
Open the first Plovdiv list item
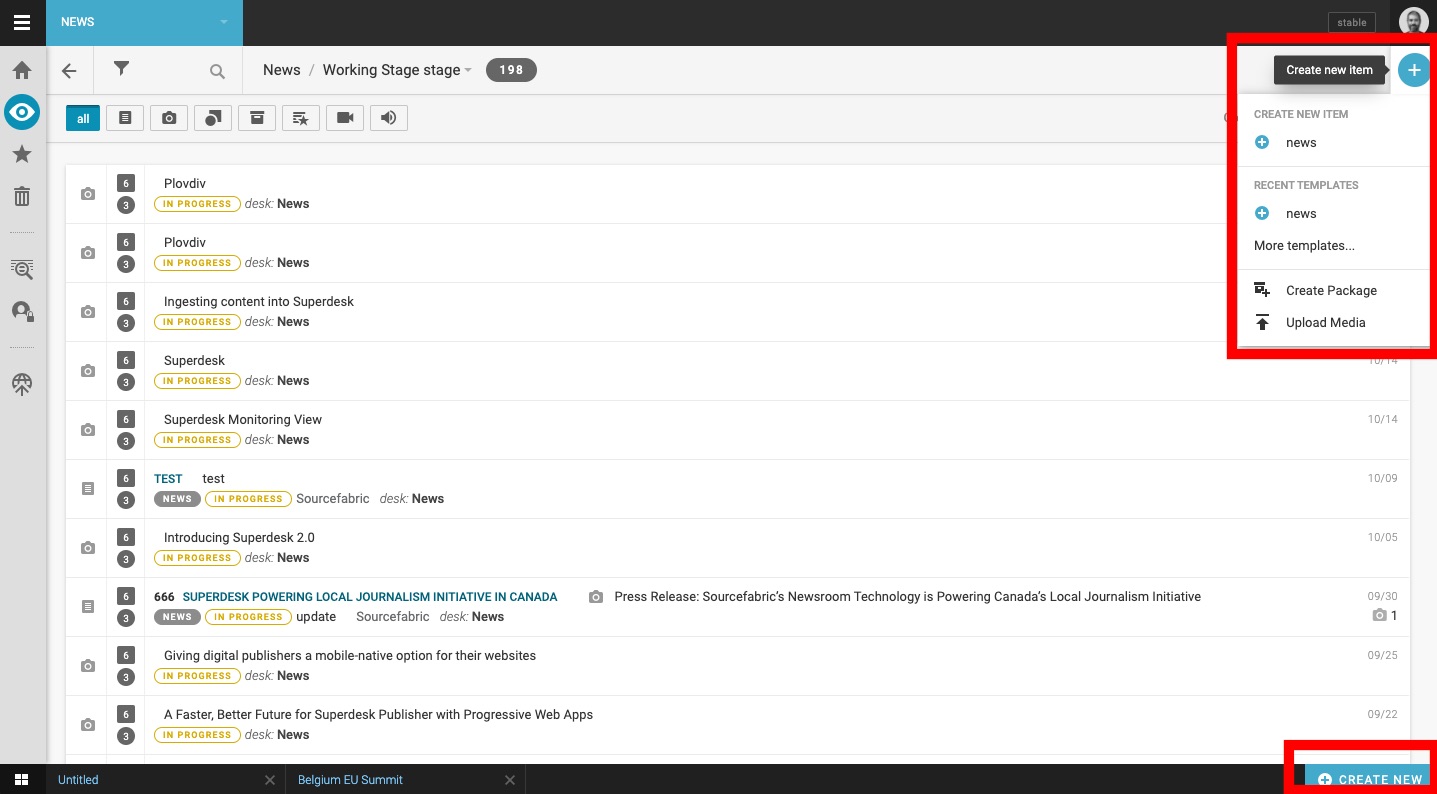[737, 194]
